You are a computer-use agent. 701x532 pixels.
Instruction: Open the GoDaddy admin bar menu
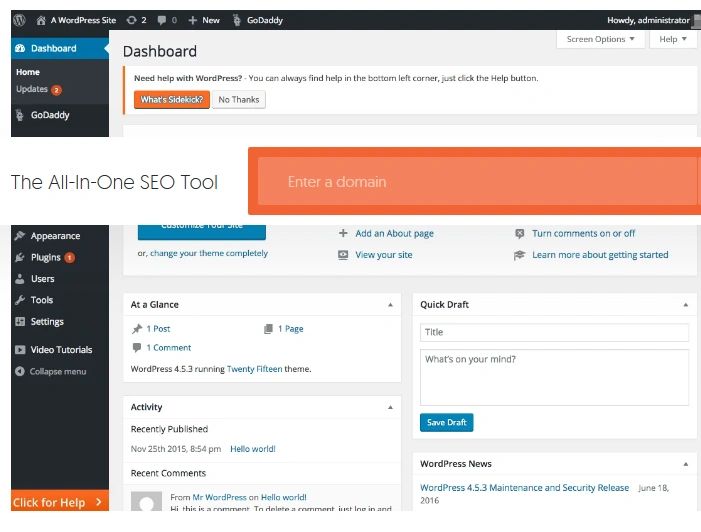click(258, 20)
